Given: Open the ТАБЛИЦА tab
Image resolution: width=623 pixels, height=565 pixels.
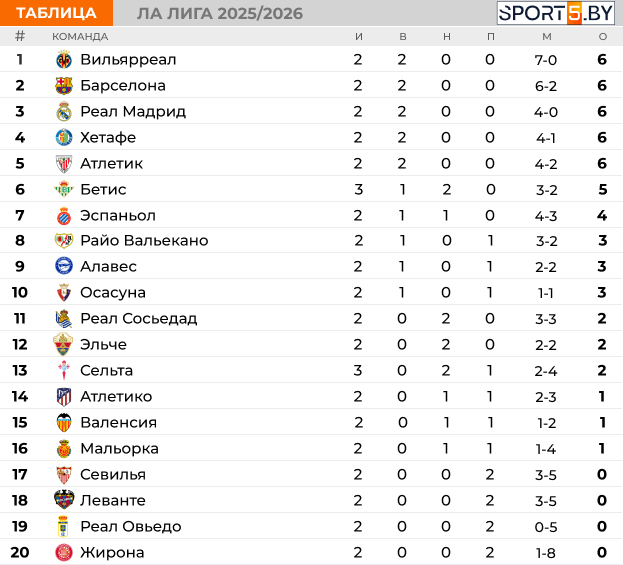Looking at the screenshot, I should pos(56,13).
